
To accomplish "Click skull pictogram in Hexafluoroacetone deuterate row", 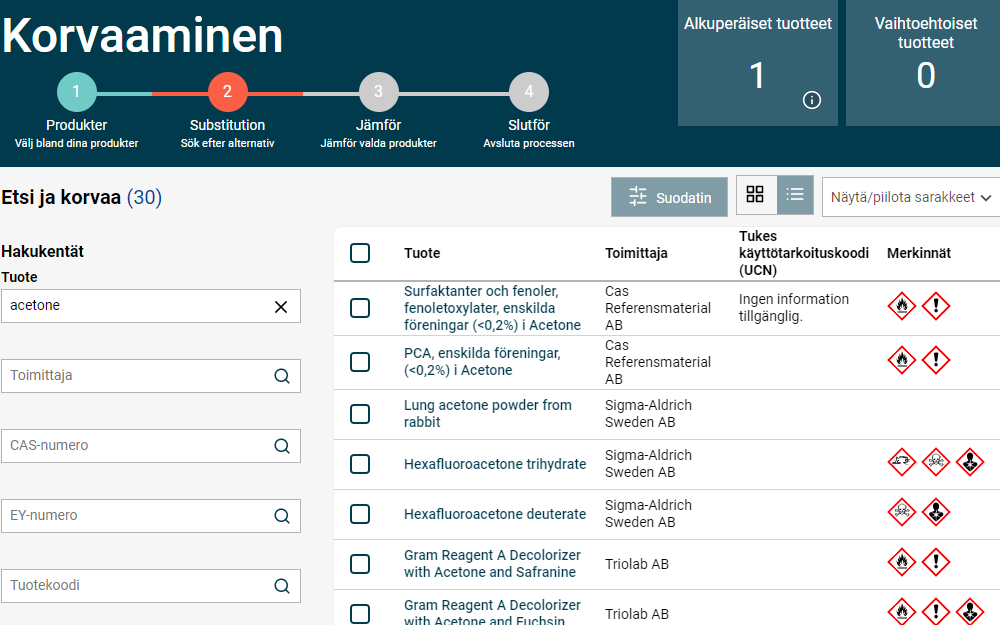I will [902, 512].
